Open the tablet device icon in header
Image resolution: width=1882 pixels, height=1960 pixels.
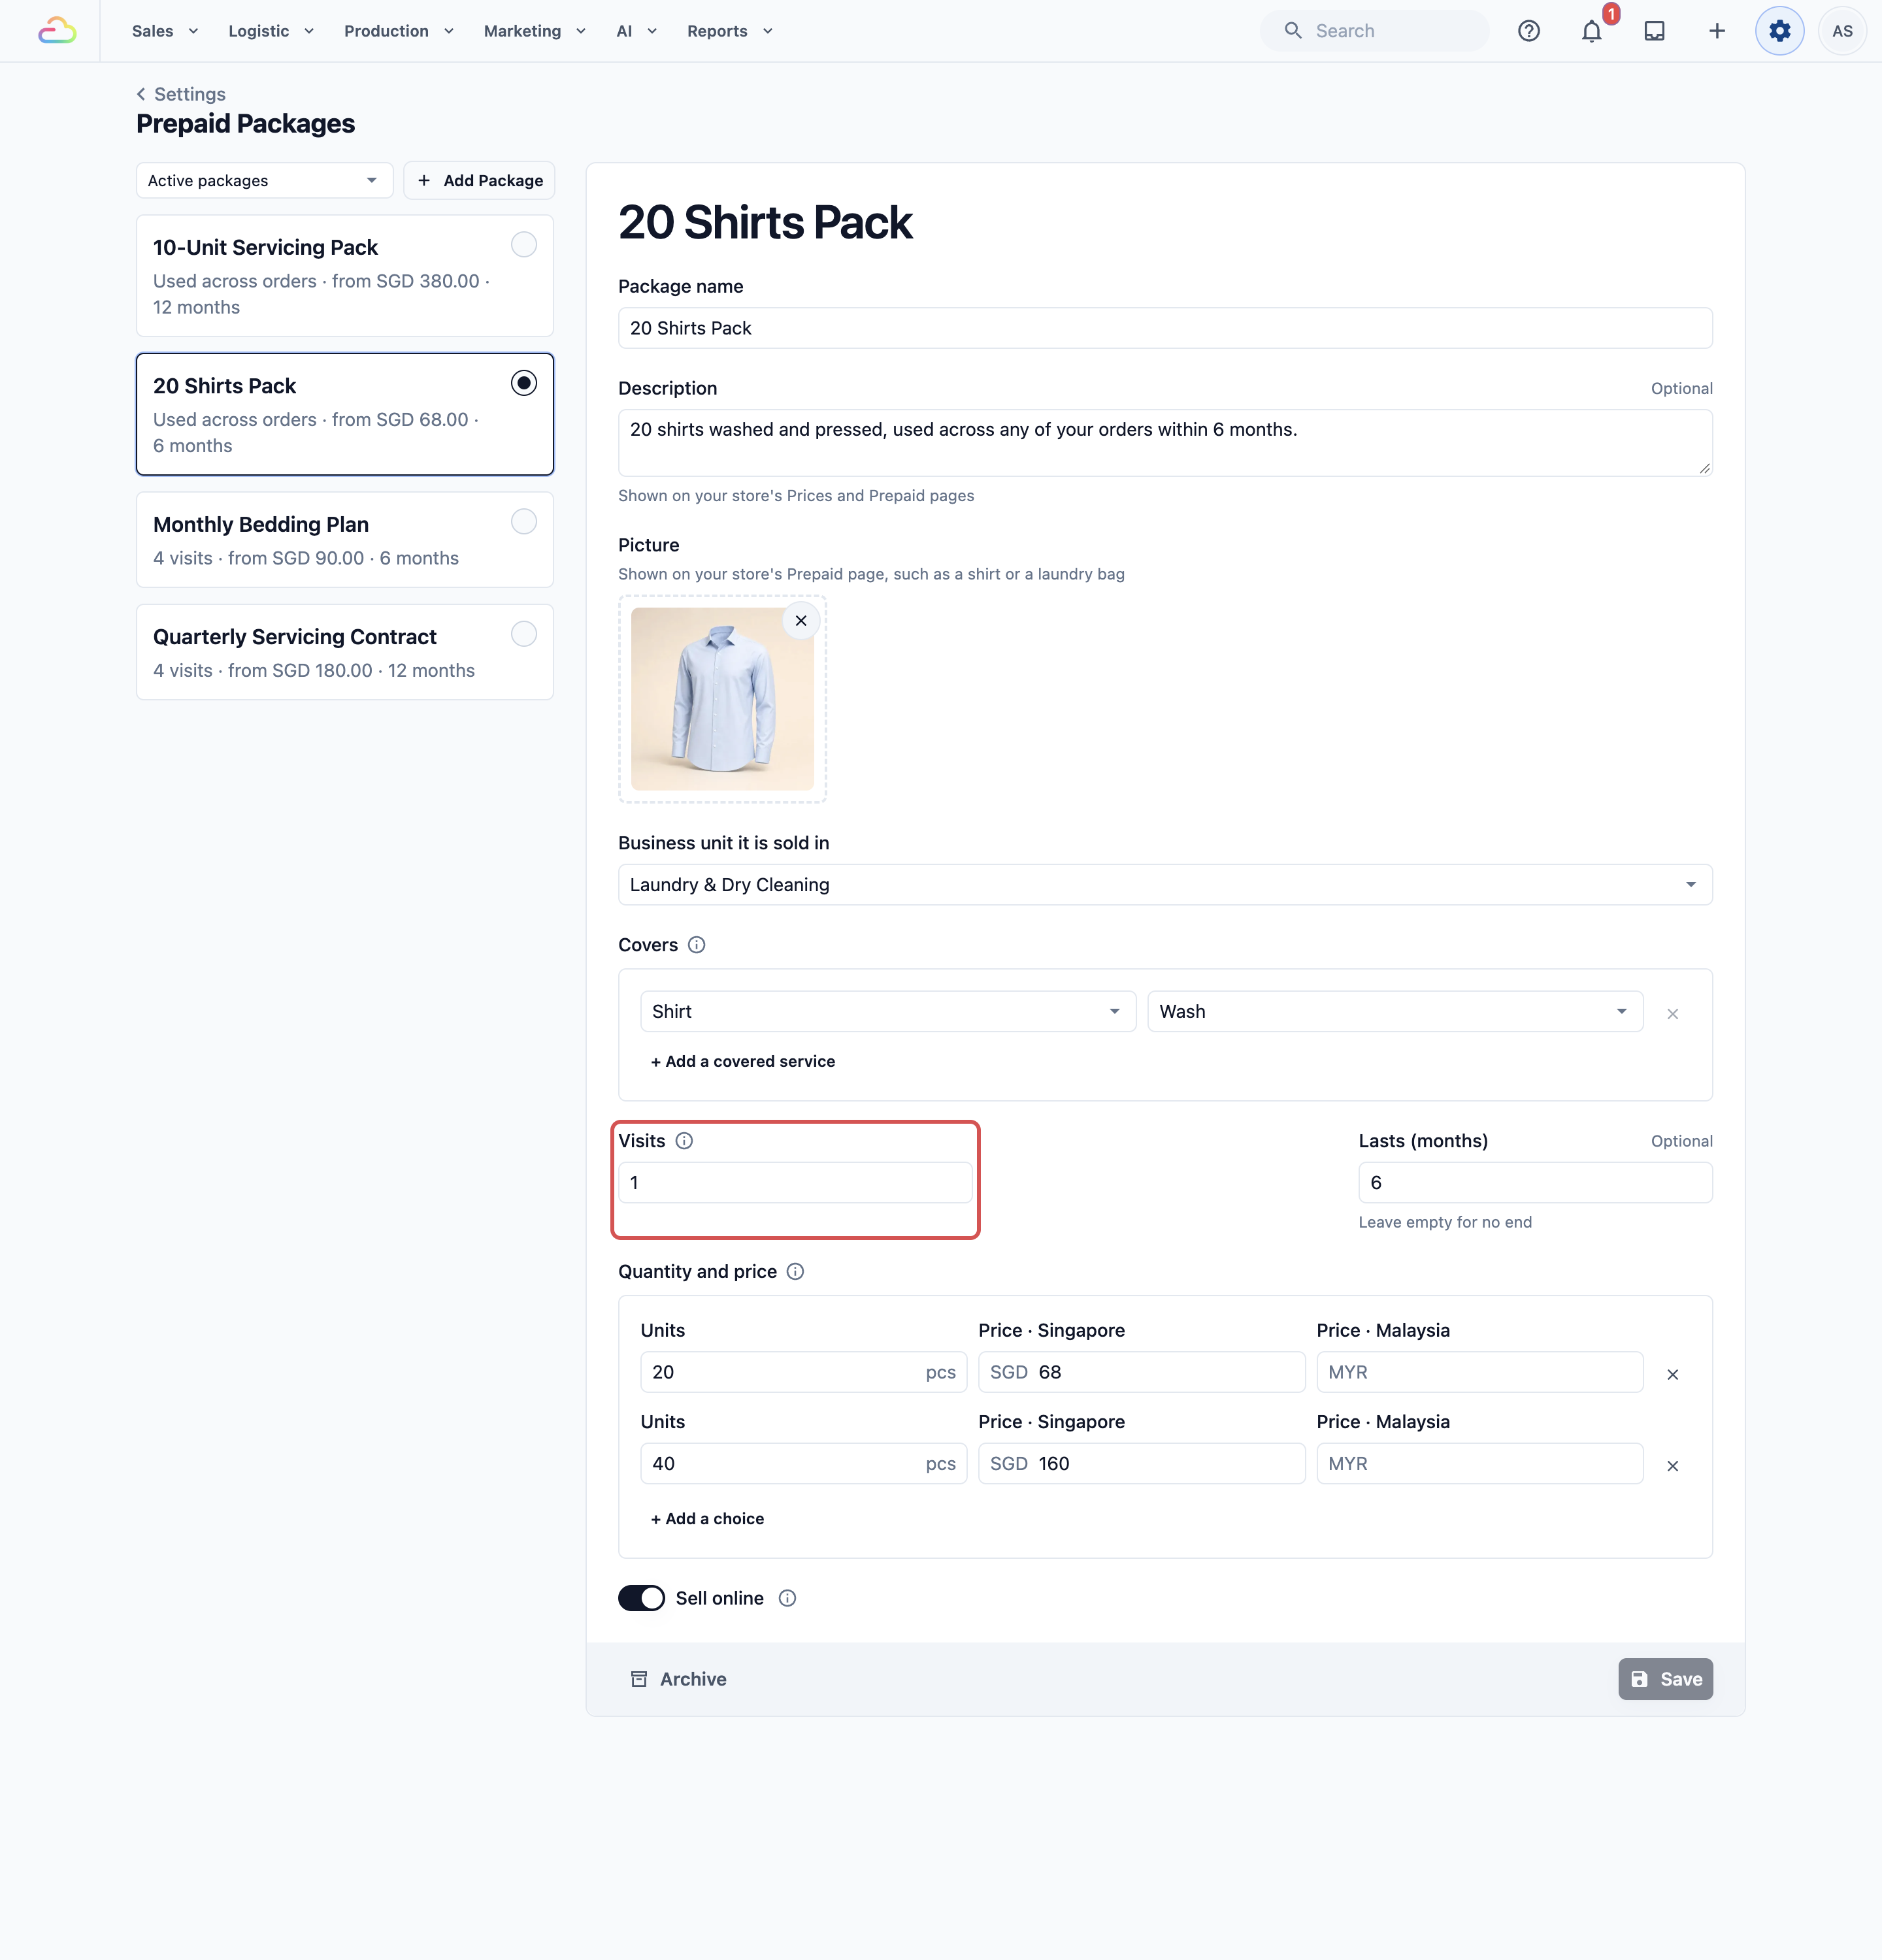tap(1654, 31)
